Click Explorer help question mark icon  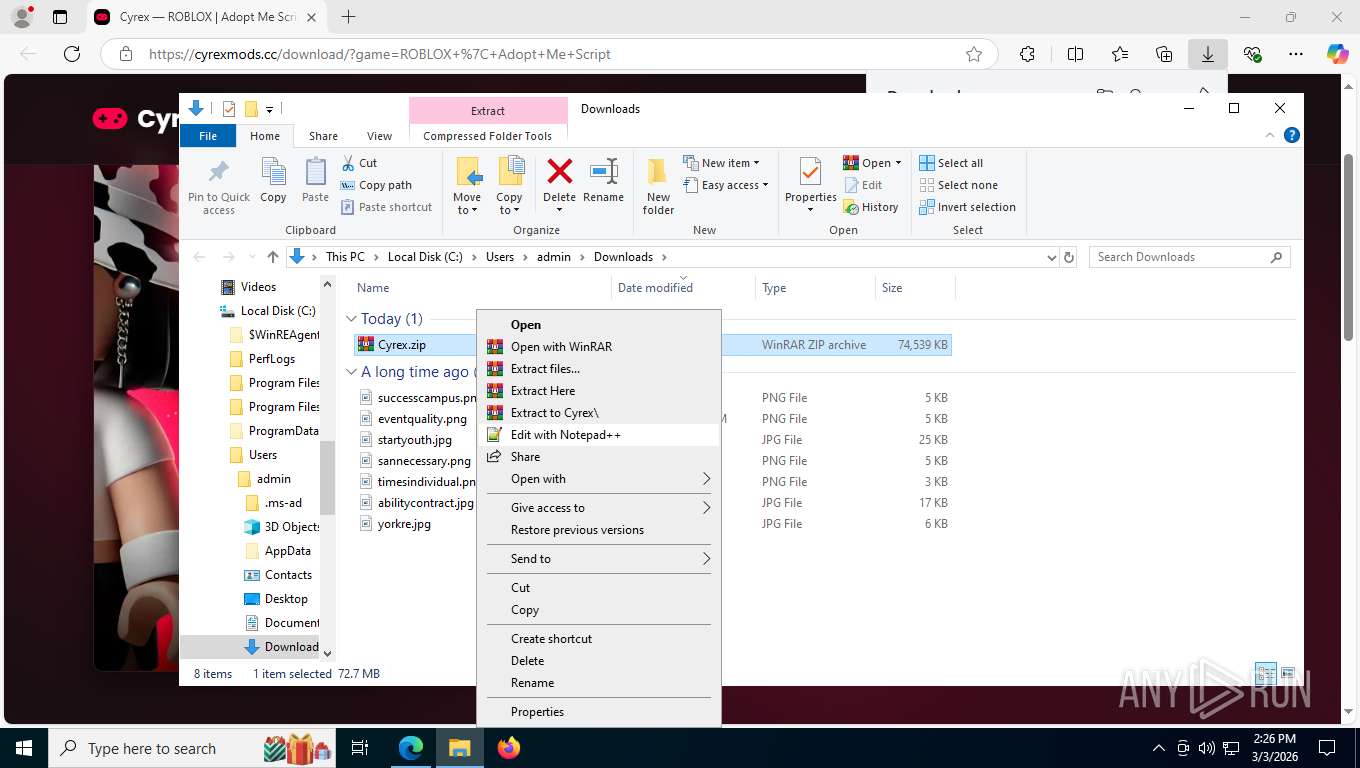point(1291,135)
